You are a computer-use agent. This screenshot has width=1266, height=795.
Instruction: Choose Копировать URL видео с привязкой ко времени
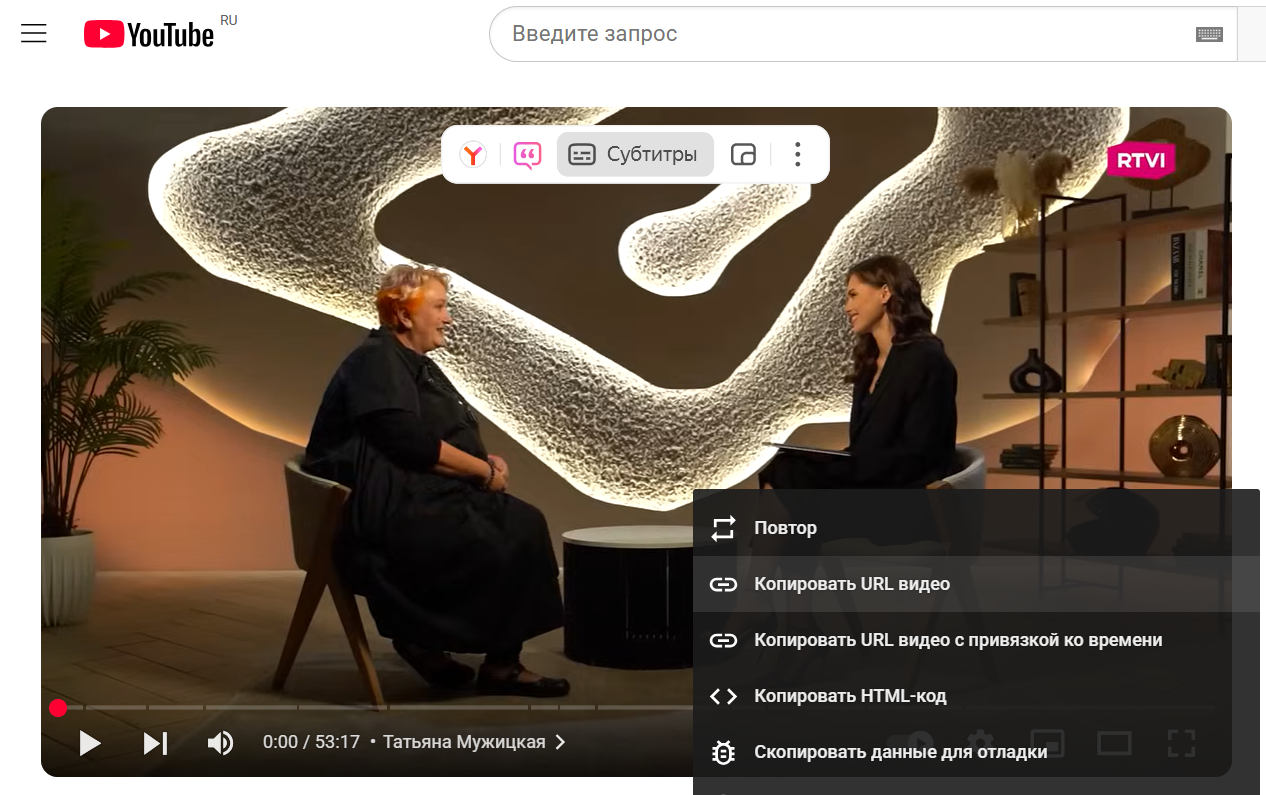click(957, 640)
